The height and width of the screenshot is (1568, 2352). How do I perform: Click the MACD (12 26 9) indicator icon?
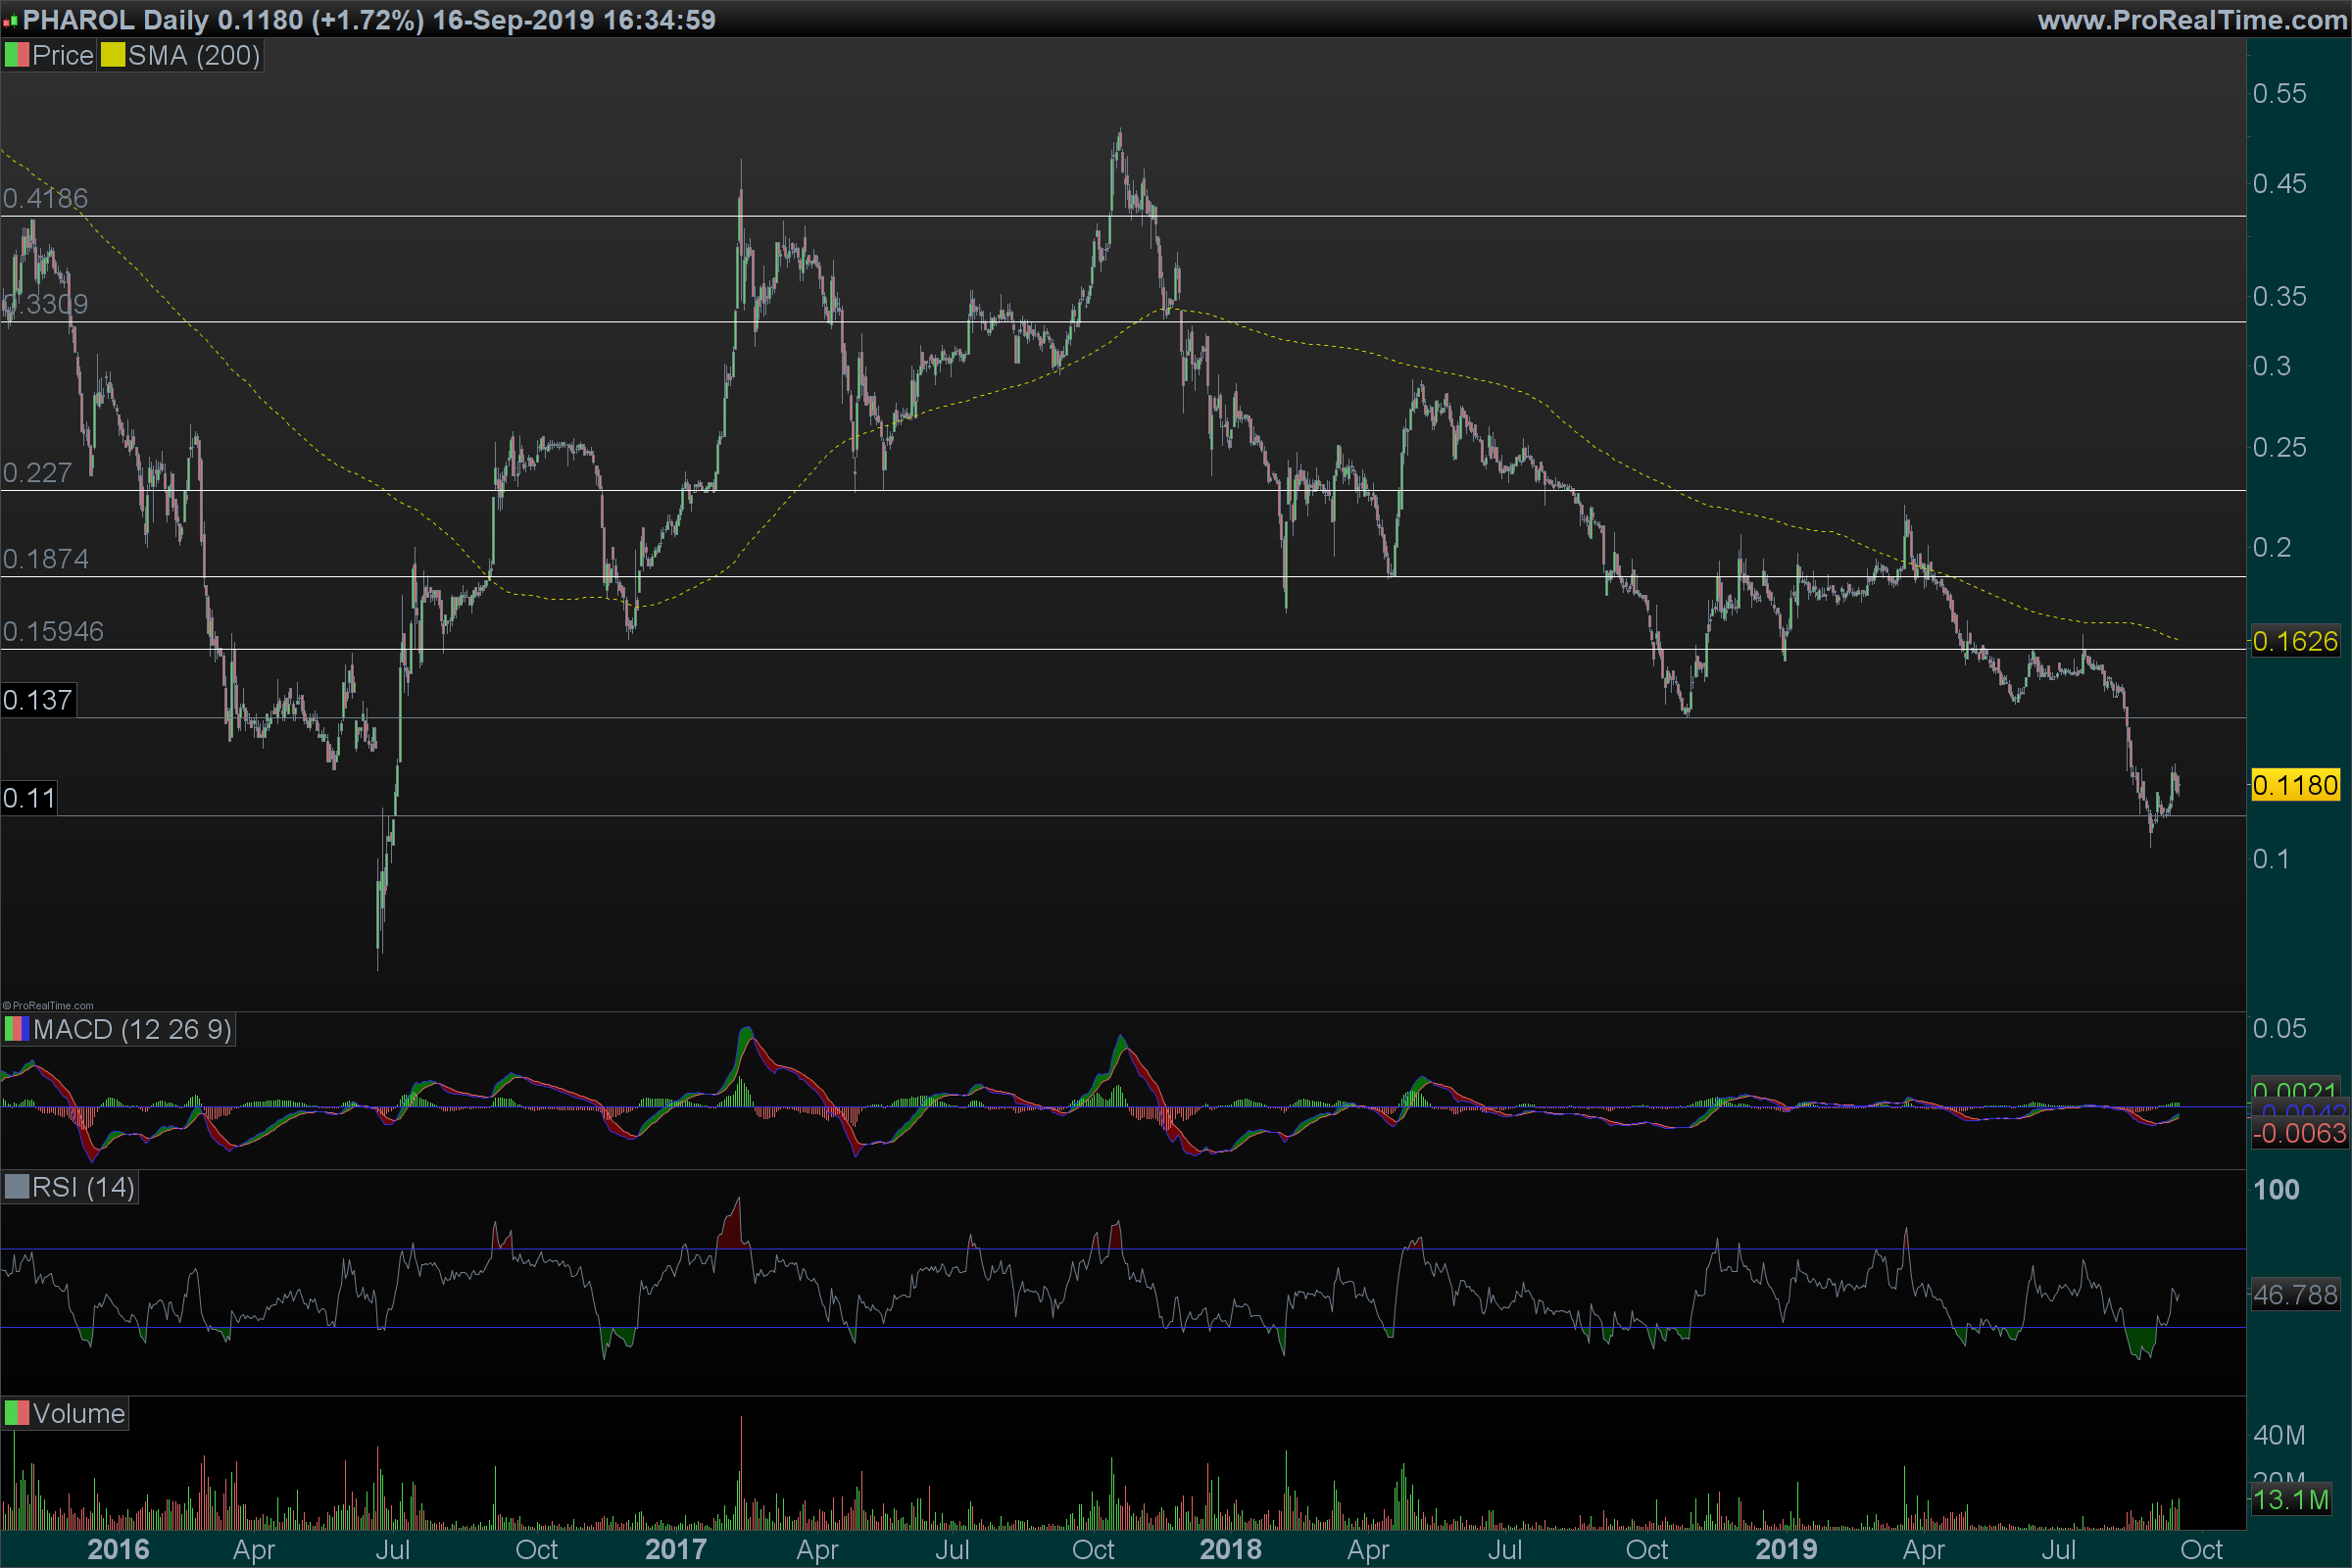click(x=16, y=1029)
